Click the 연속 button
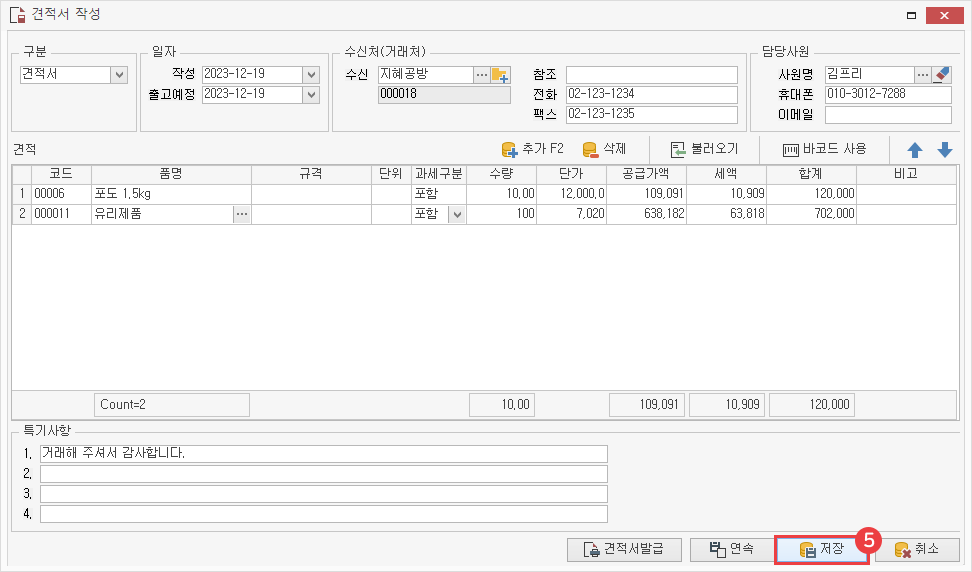The width and height of the screenshot is (972, 572). (732, 549)
